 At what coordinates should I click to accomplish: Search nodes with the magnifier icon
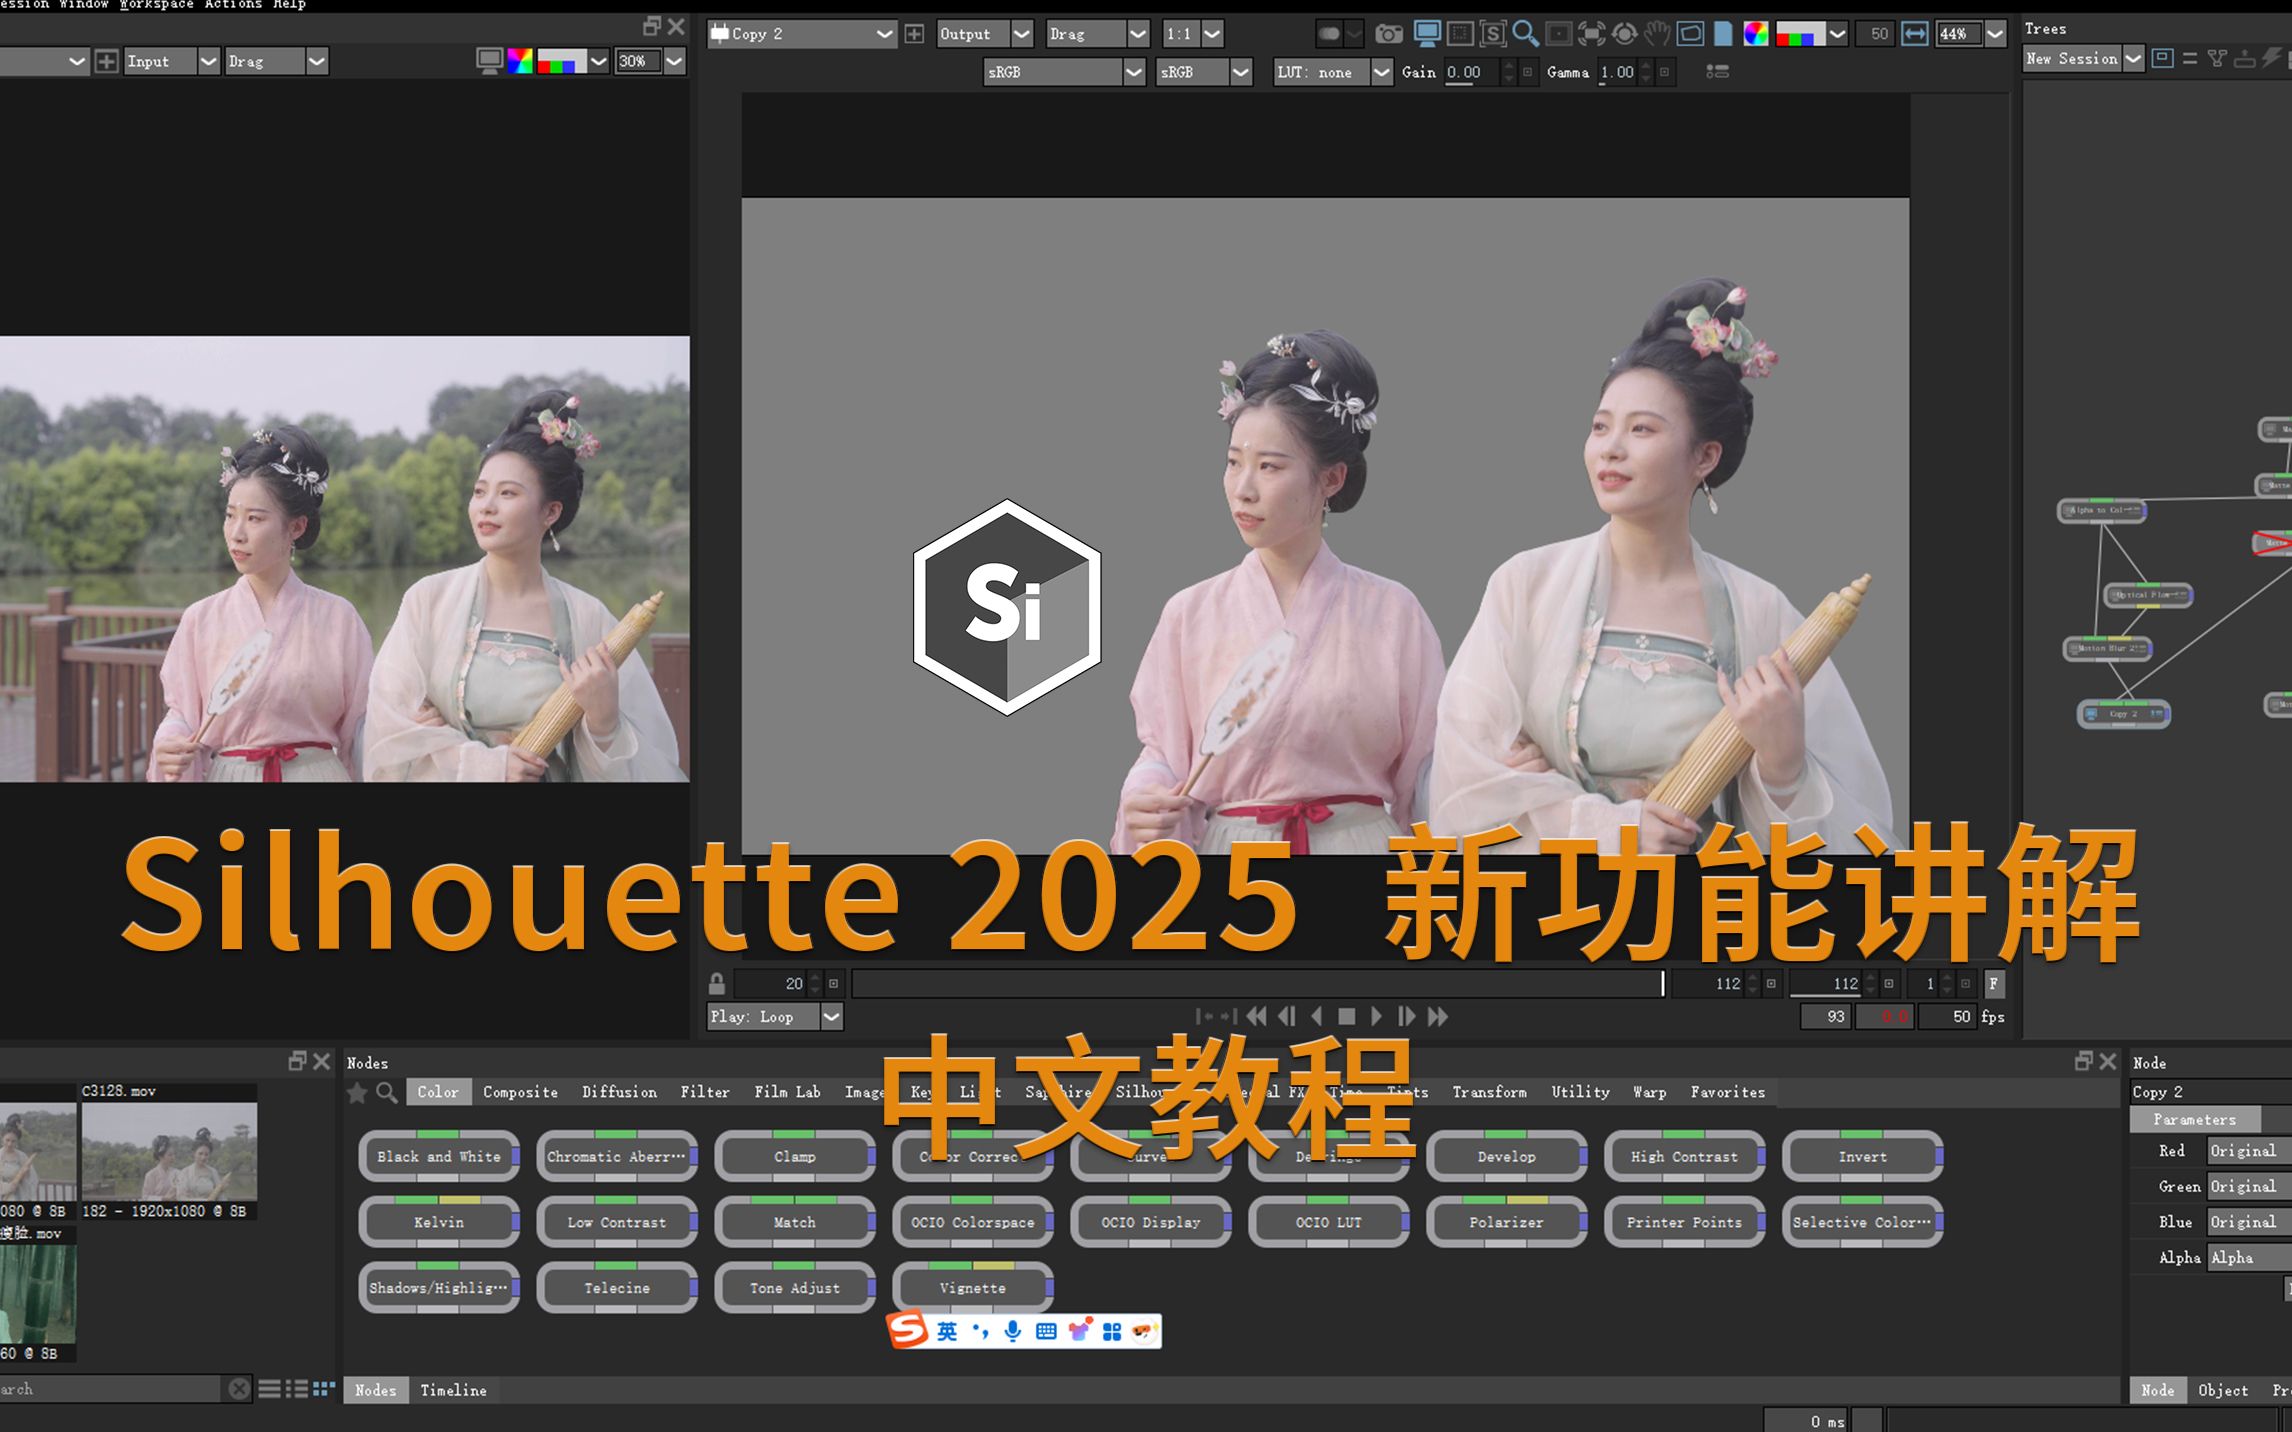pos(386,1092)
